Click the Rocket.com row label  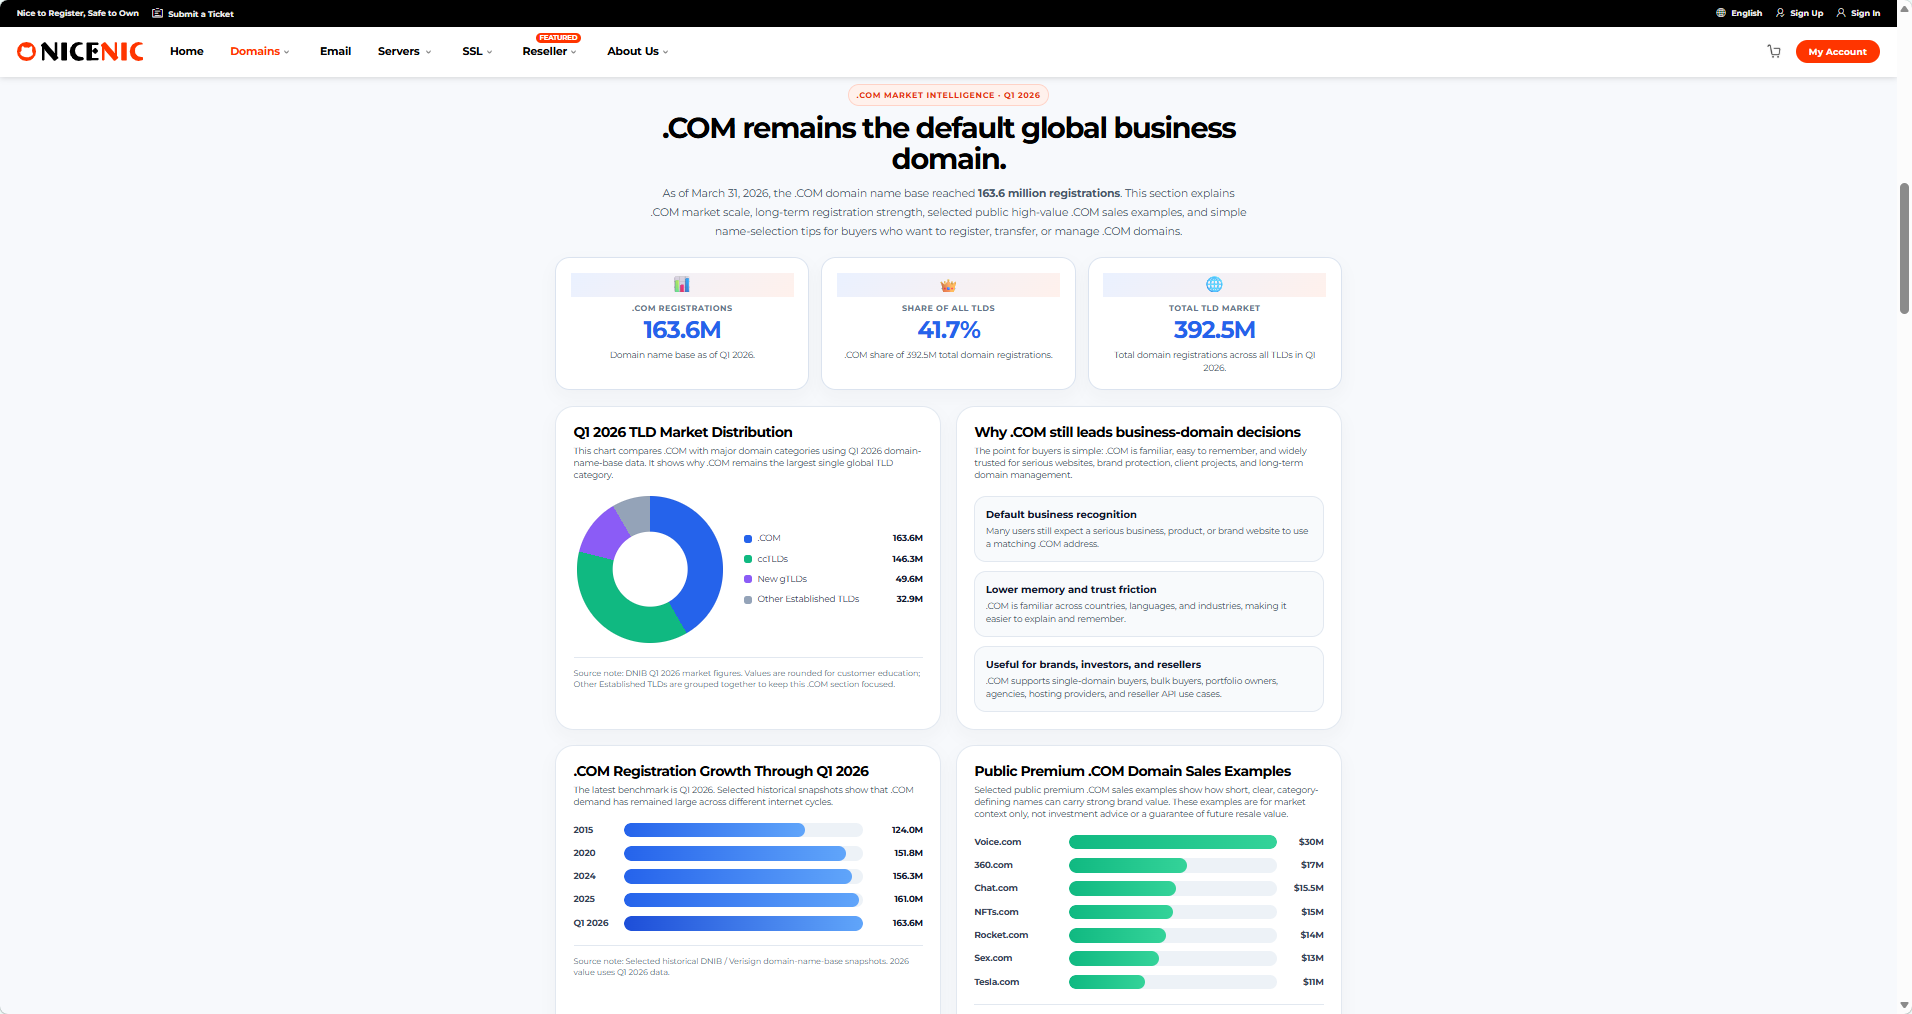click(x=1001, y=935)
